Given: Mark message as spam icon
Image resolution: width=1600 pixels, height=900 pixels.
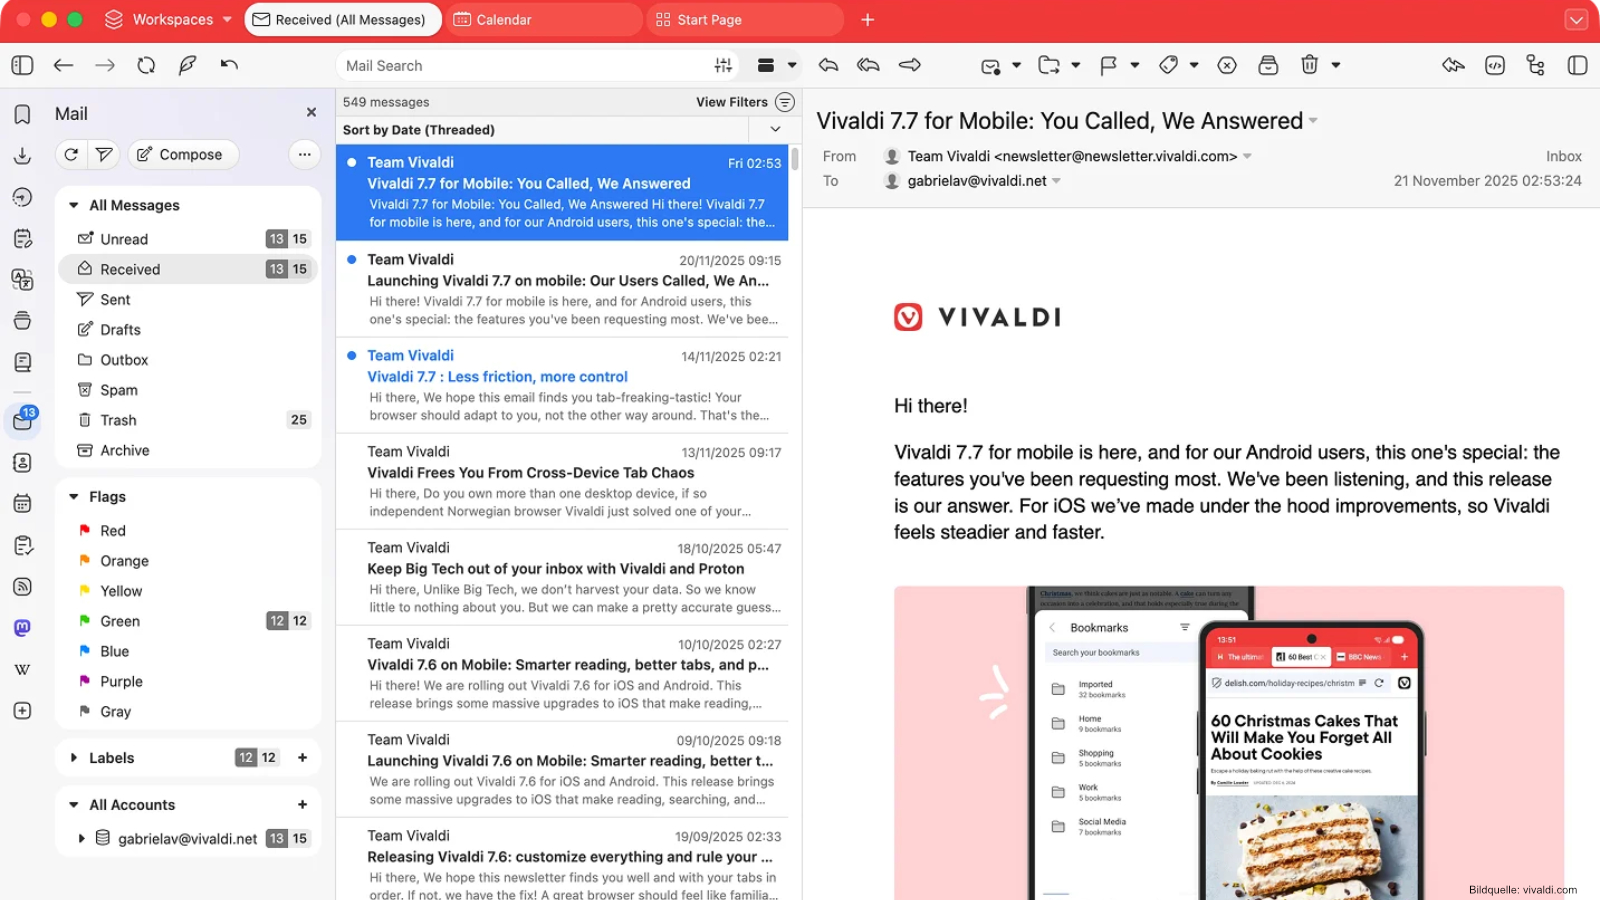Looking at the screenshot, I should point(1227,65).
